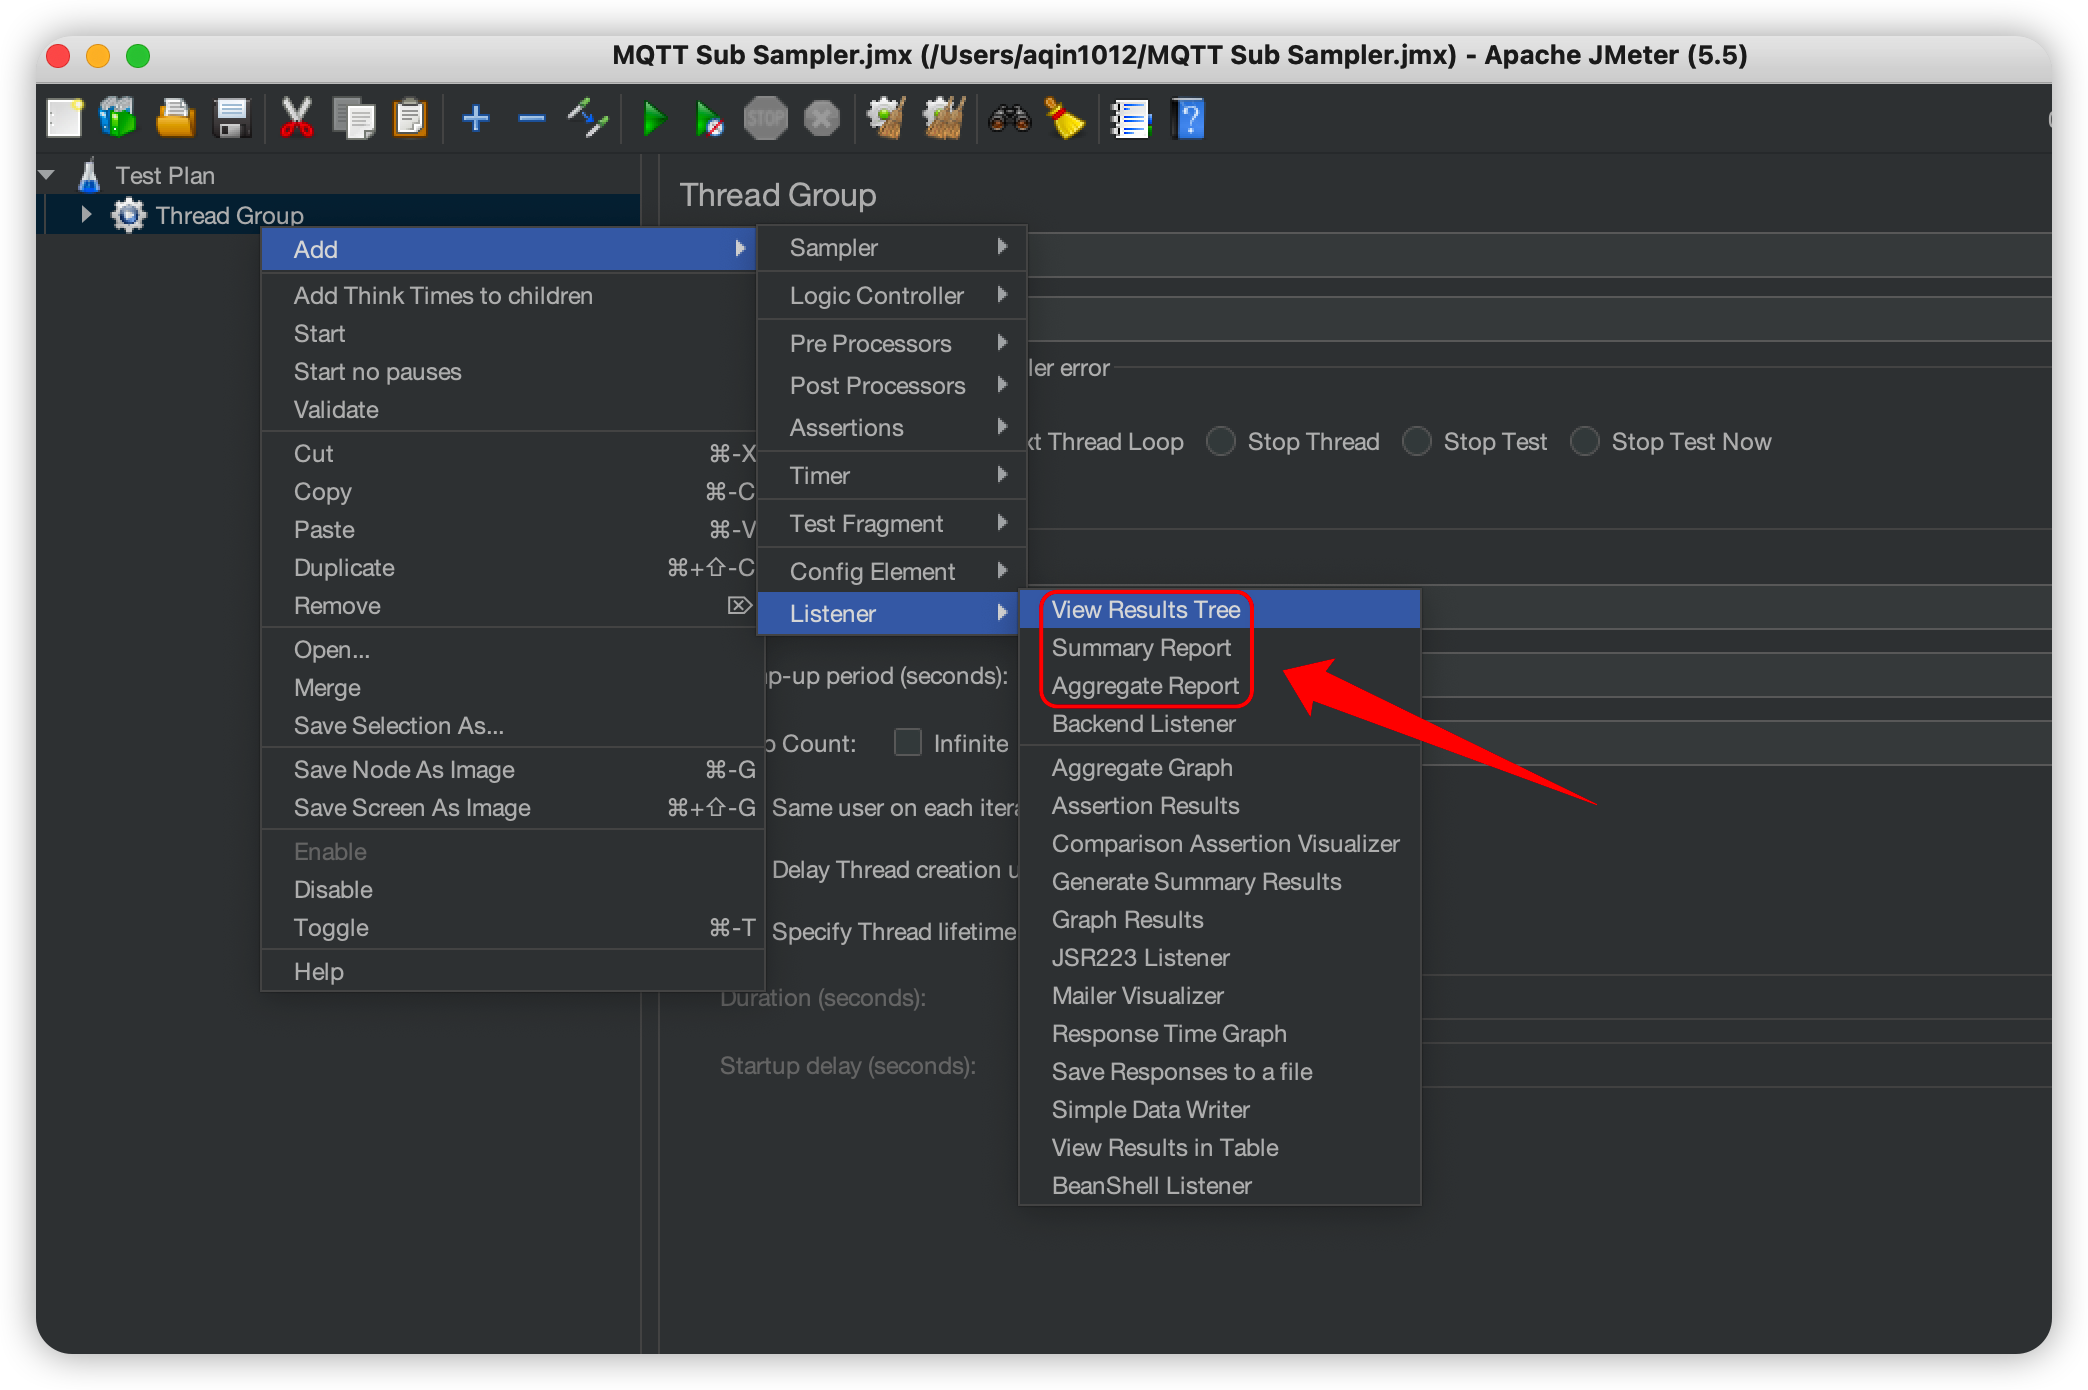Image resolution: width=2088 pixels, height=1390 pixels.
Task: Click the Save floppy disk icon
Action: coord(232,119)
